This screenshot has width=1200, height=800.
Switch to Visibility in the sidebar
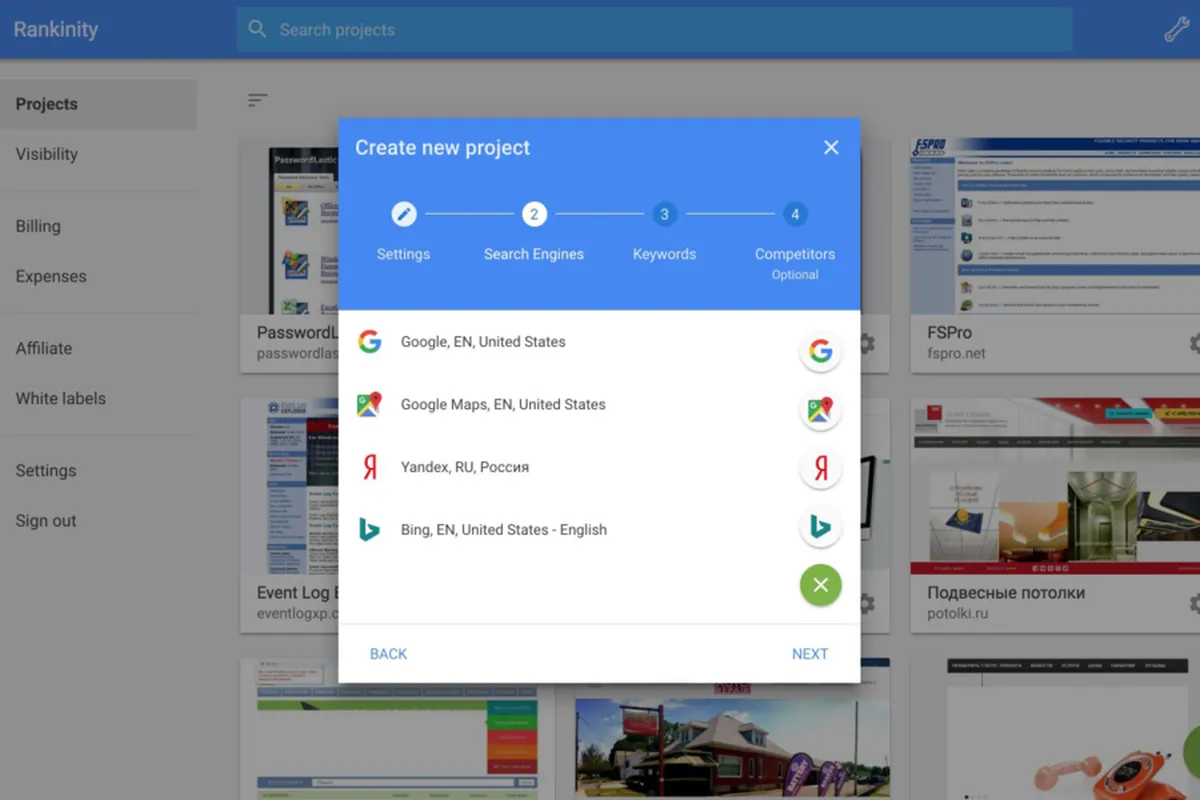coord(98,154)
